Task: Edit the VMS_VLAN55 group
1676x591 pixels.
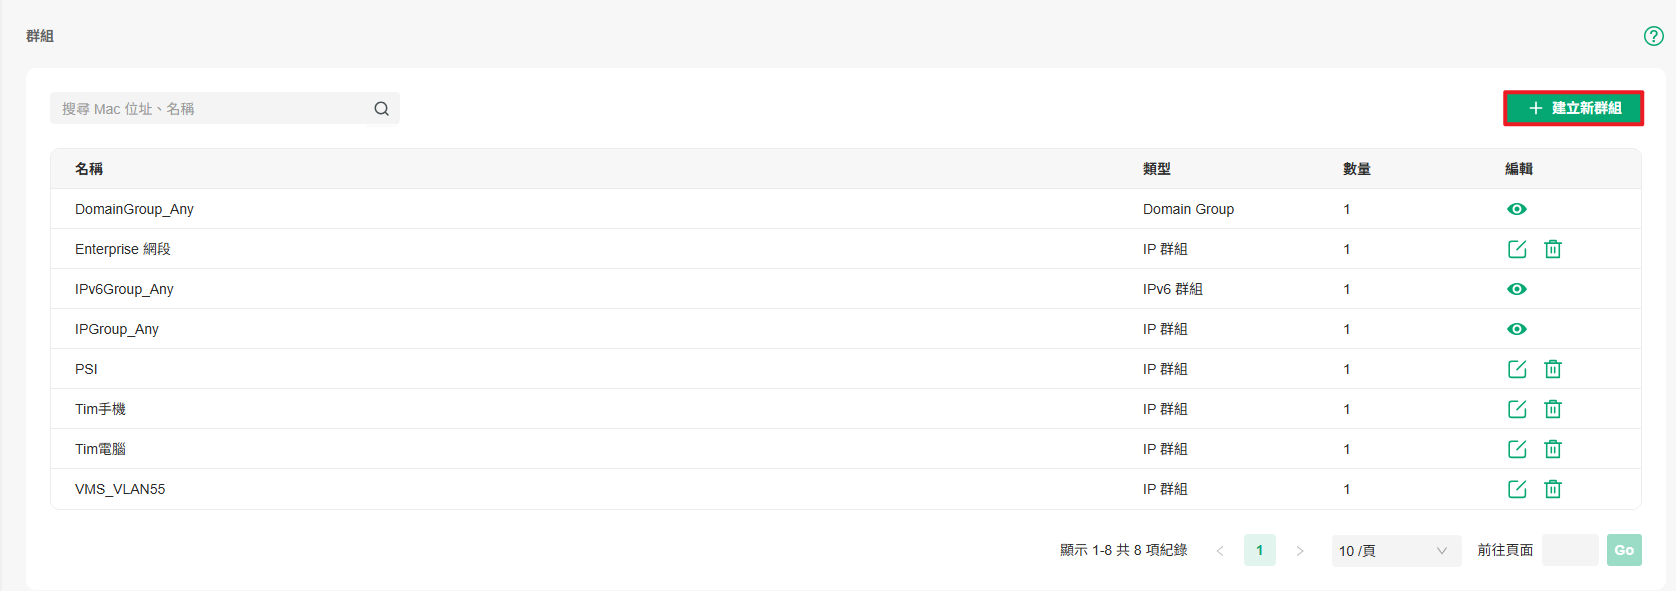Action: point(1517,489)
